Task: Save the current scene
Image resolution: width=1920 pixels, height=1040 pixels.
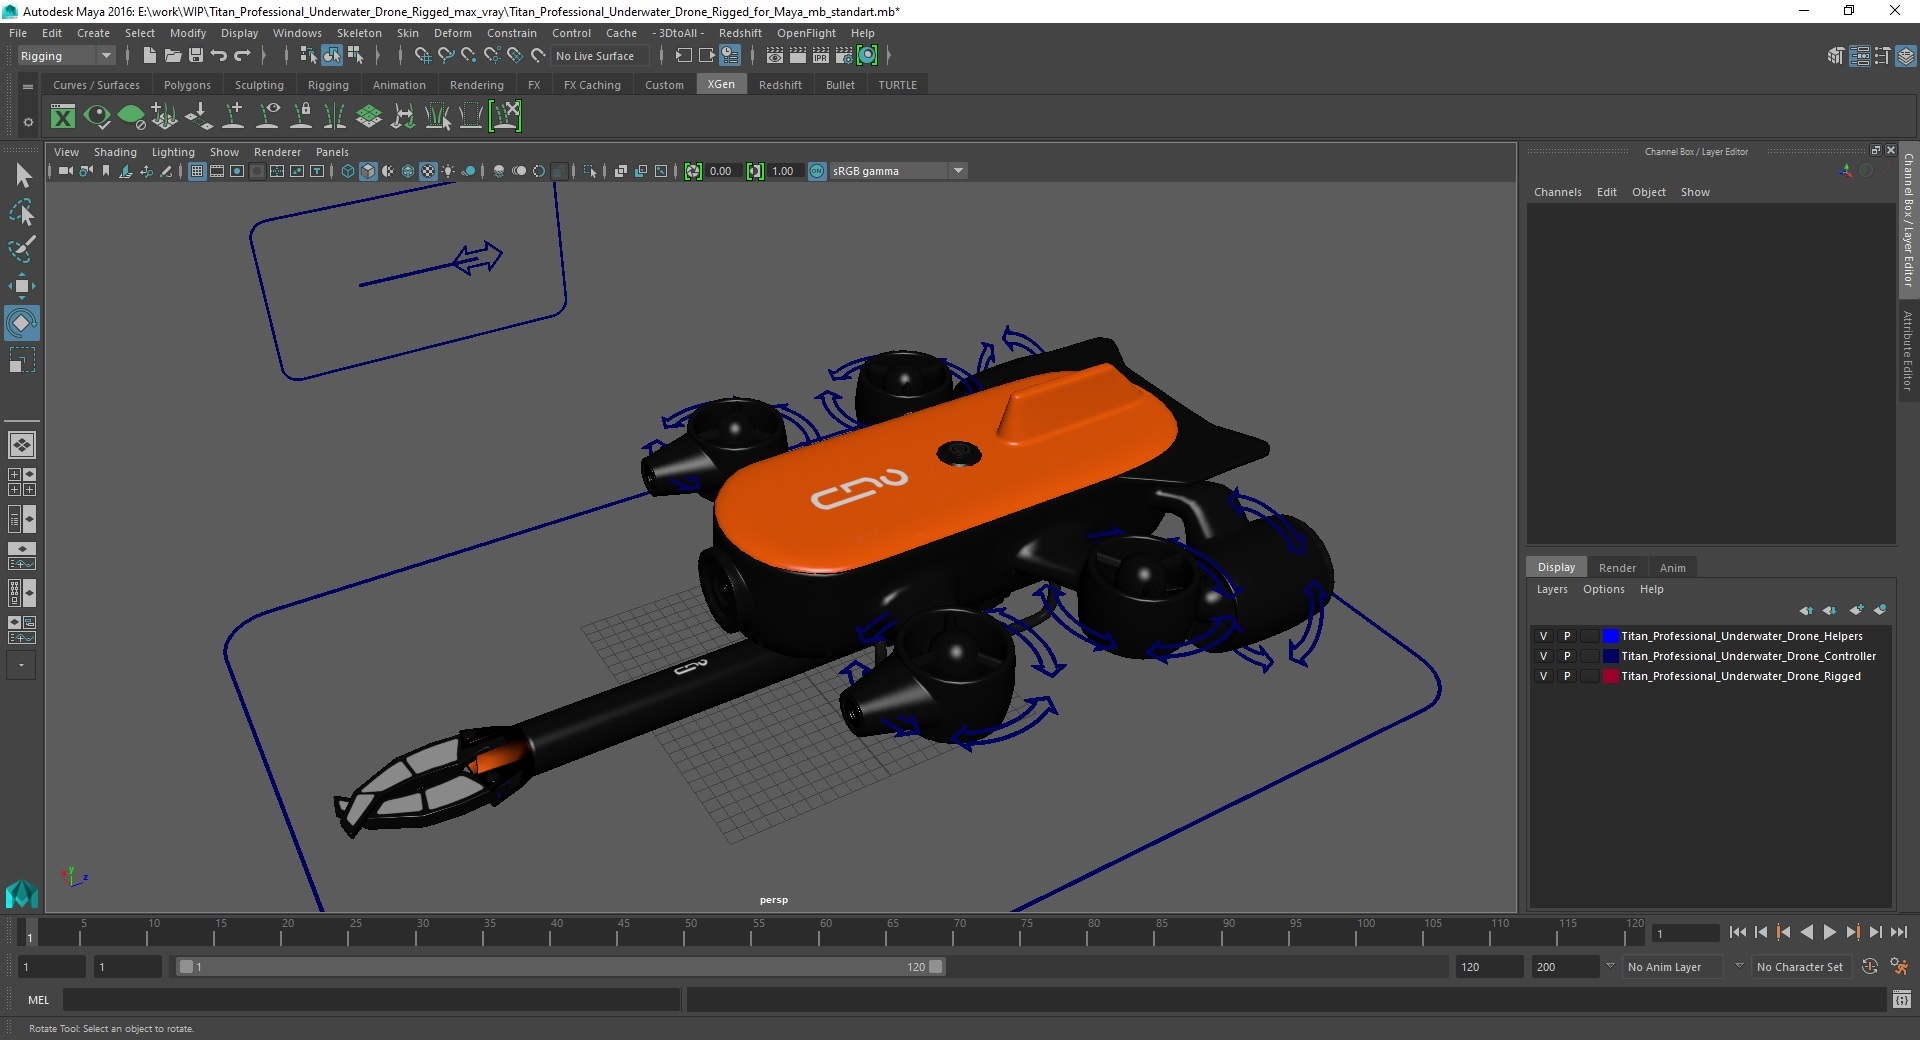Action: pos(196,56)
